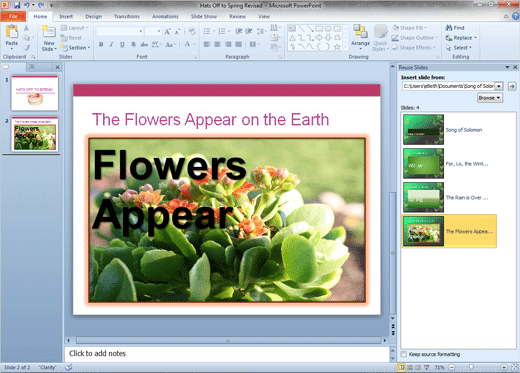Insert the Song of Solomon reuse slide

tap(449, 130)
